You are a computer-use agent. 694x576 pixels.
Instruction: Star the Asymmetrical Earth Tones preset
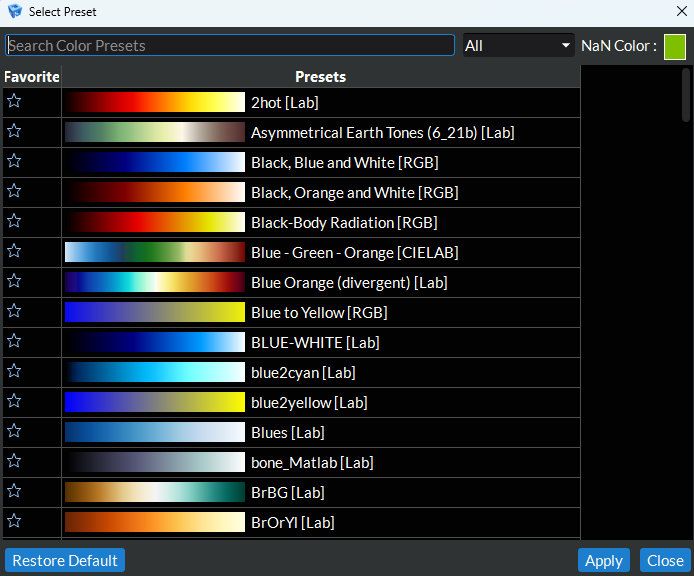point(14,131)
